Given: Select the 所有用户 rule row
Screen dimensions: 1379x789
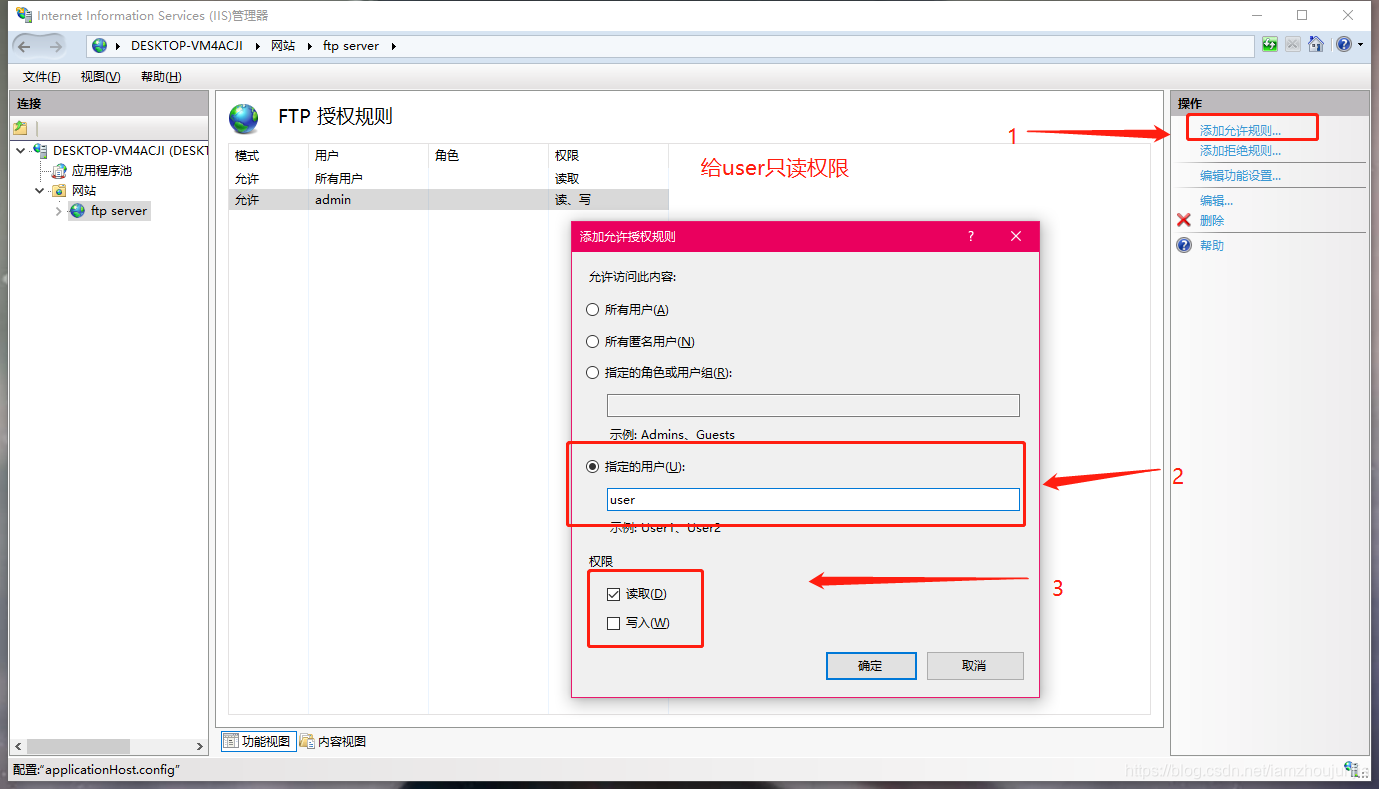Looking at the screenshot, I should point(448,179).
